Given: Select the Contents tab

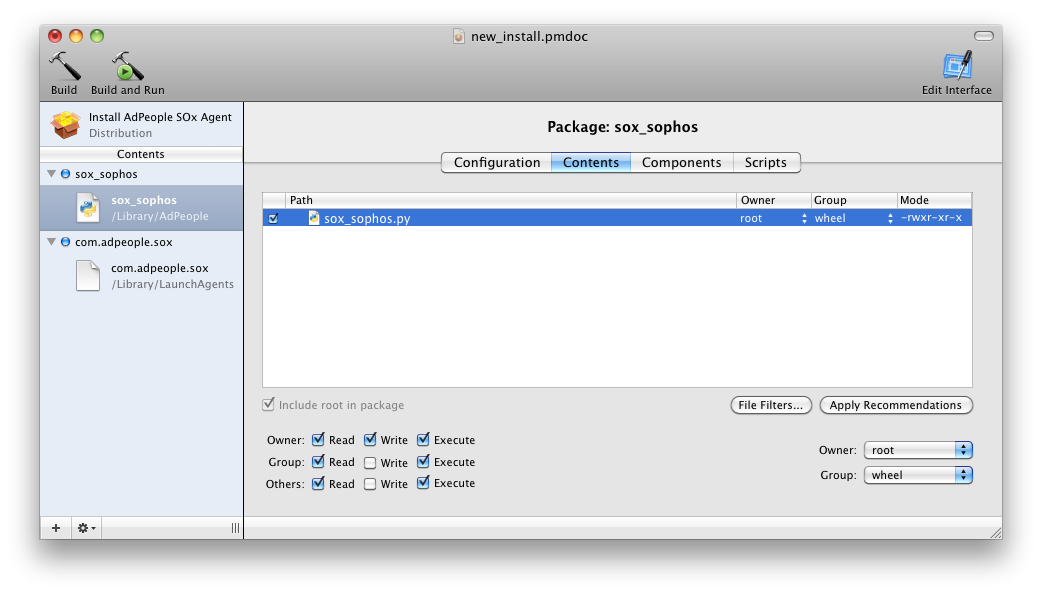Looking at the screenshot, I should pyautogui.click(x=591, y=162).
